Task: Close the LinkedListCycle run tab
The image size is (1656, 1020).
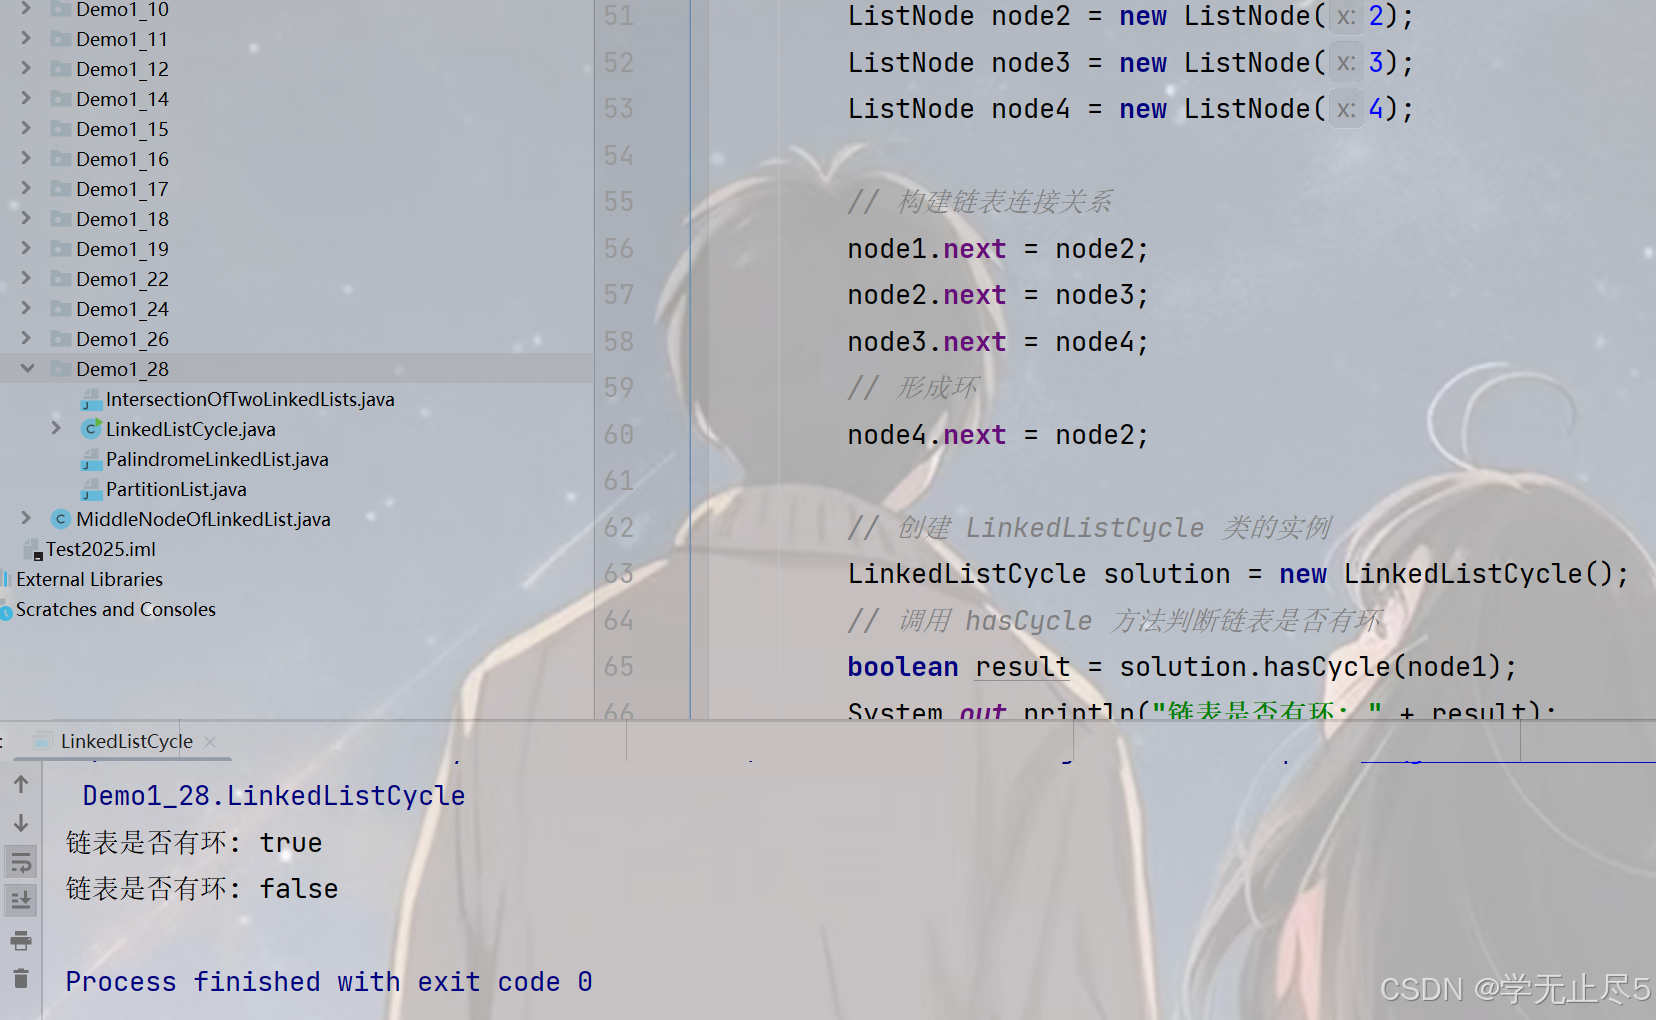Action: pos(210,741)
